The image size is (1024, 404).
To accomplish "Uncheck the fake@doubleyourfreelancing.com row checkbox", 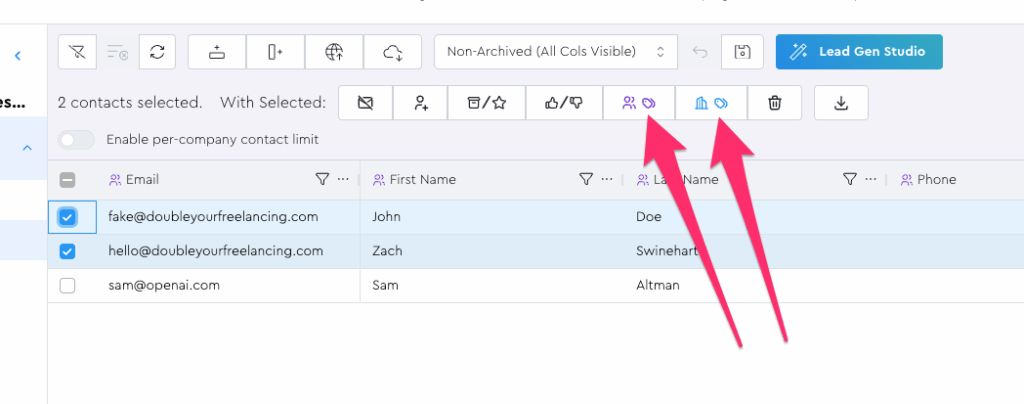I will 68,217.
